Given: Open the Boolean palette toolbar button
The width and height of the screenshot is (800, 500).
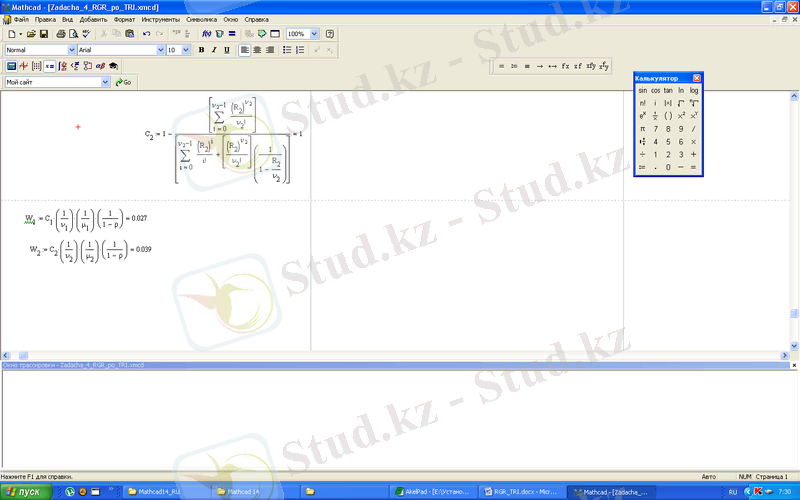Looking at the screenshot, I should pos(75,66).
